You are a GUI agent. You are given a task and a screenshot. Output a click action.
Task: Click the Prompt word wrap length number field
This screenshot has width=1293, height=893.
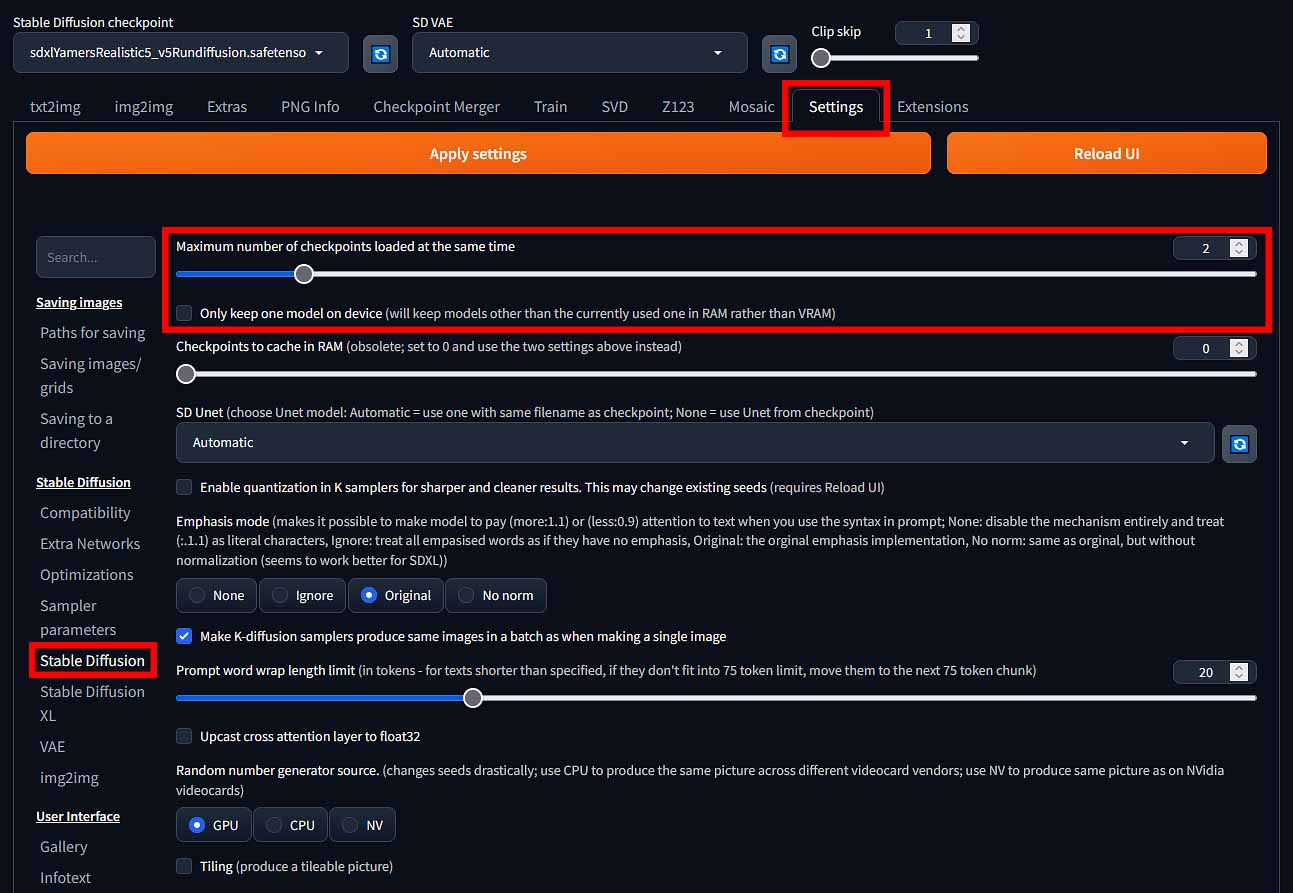pyautogui.click(x=1214, y=672)
